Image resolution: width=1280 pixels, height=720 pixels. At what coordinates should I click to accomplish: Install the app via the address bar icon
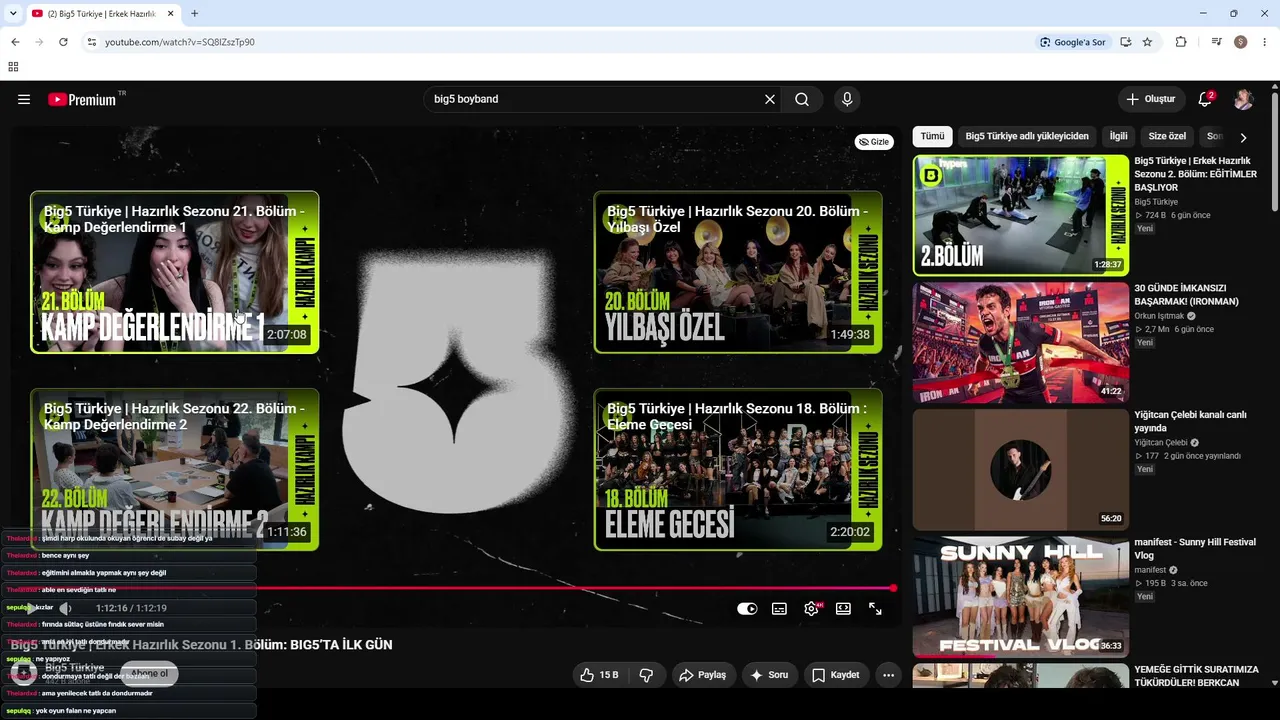pos(1126,42)
